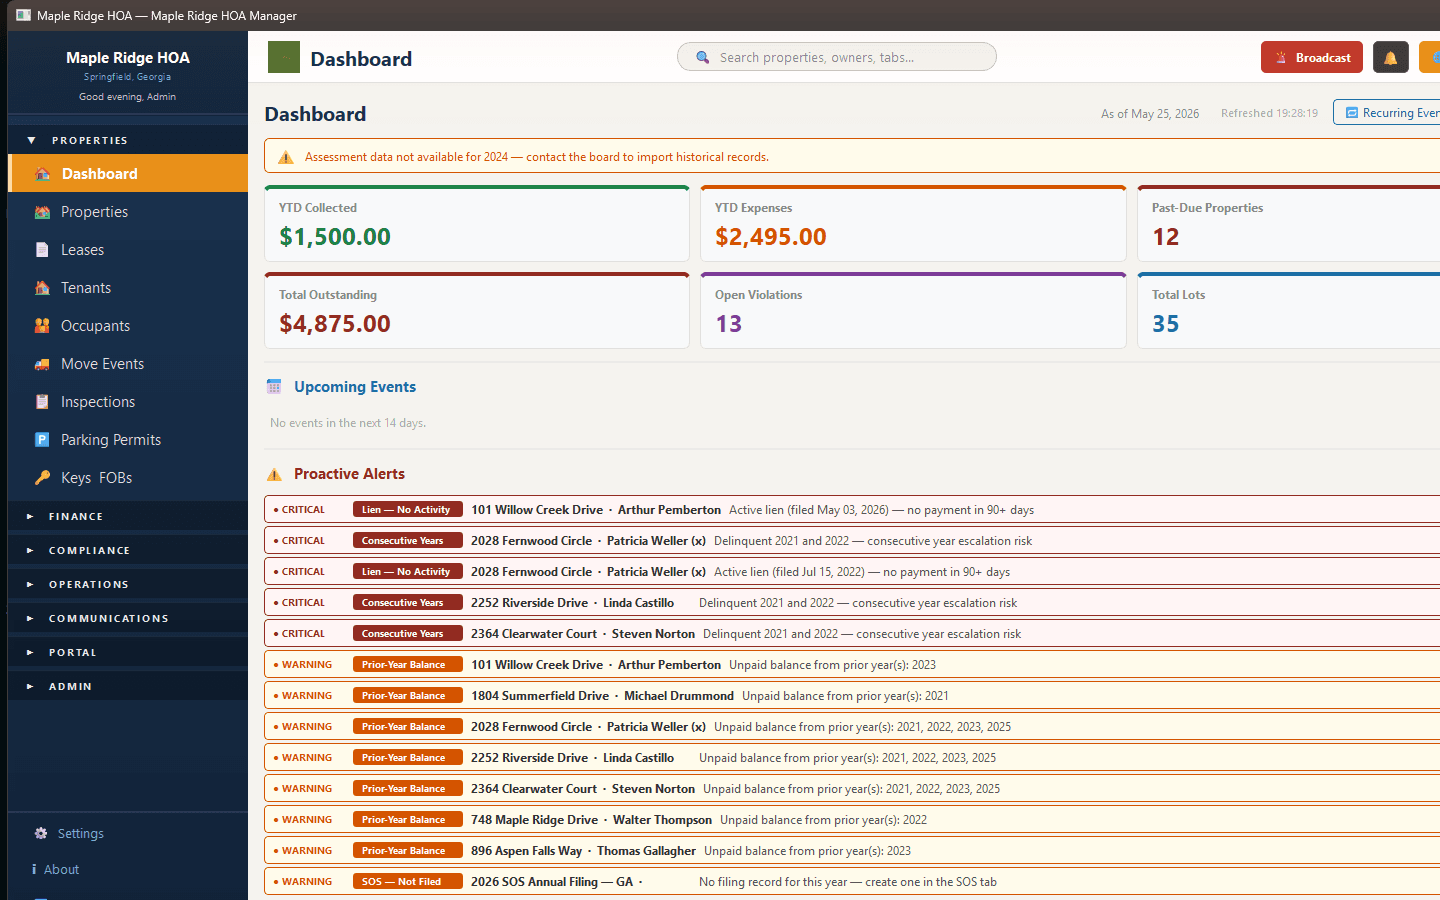Open the Dashboard sidebar item

click(128, 174)
